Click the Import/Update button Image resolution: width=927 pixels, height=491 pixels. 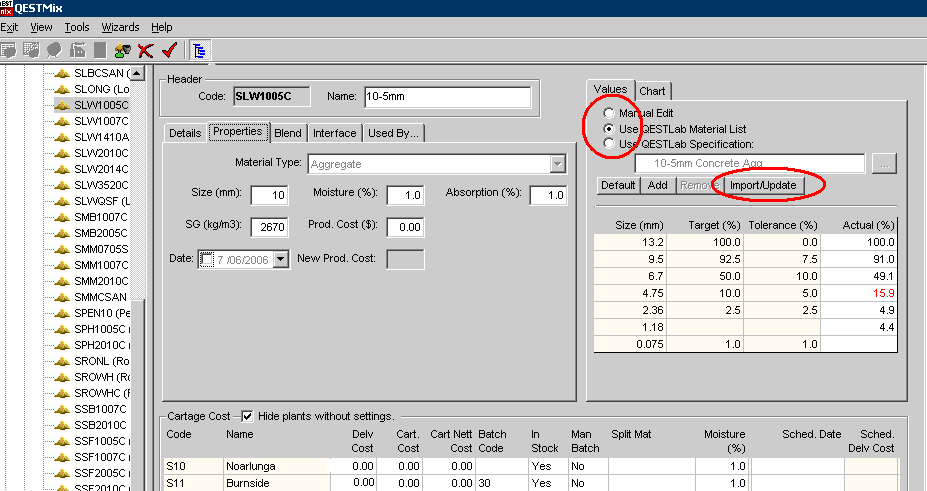point(762,185)
